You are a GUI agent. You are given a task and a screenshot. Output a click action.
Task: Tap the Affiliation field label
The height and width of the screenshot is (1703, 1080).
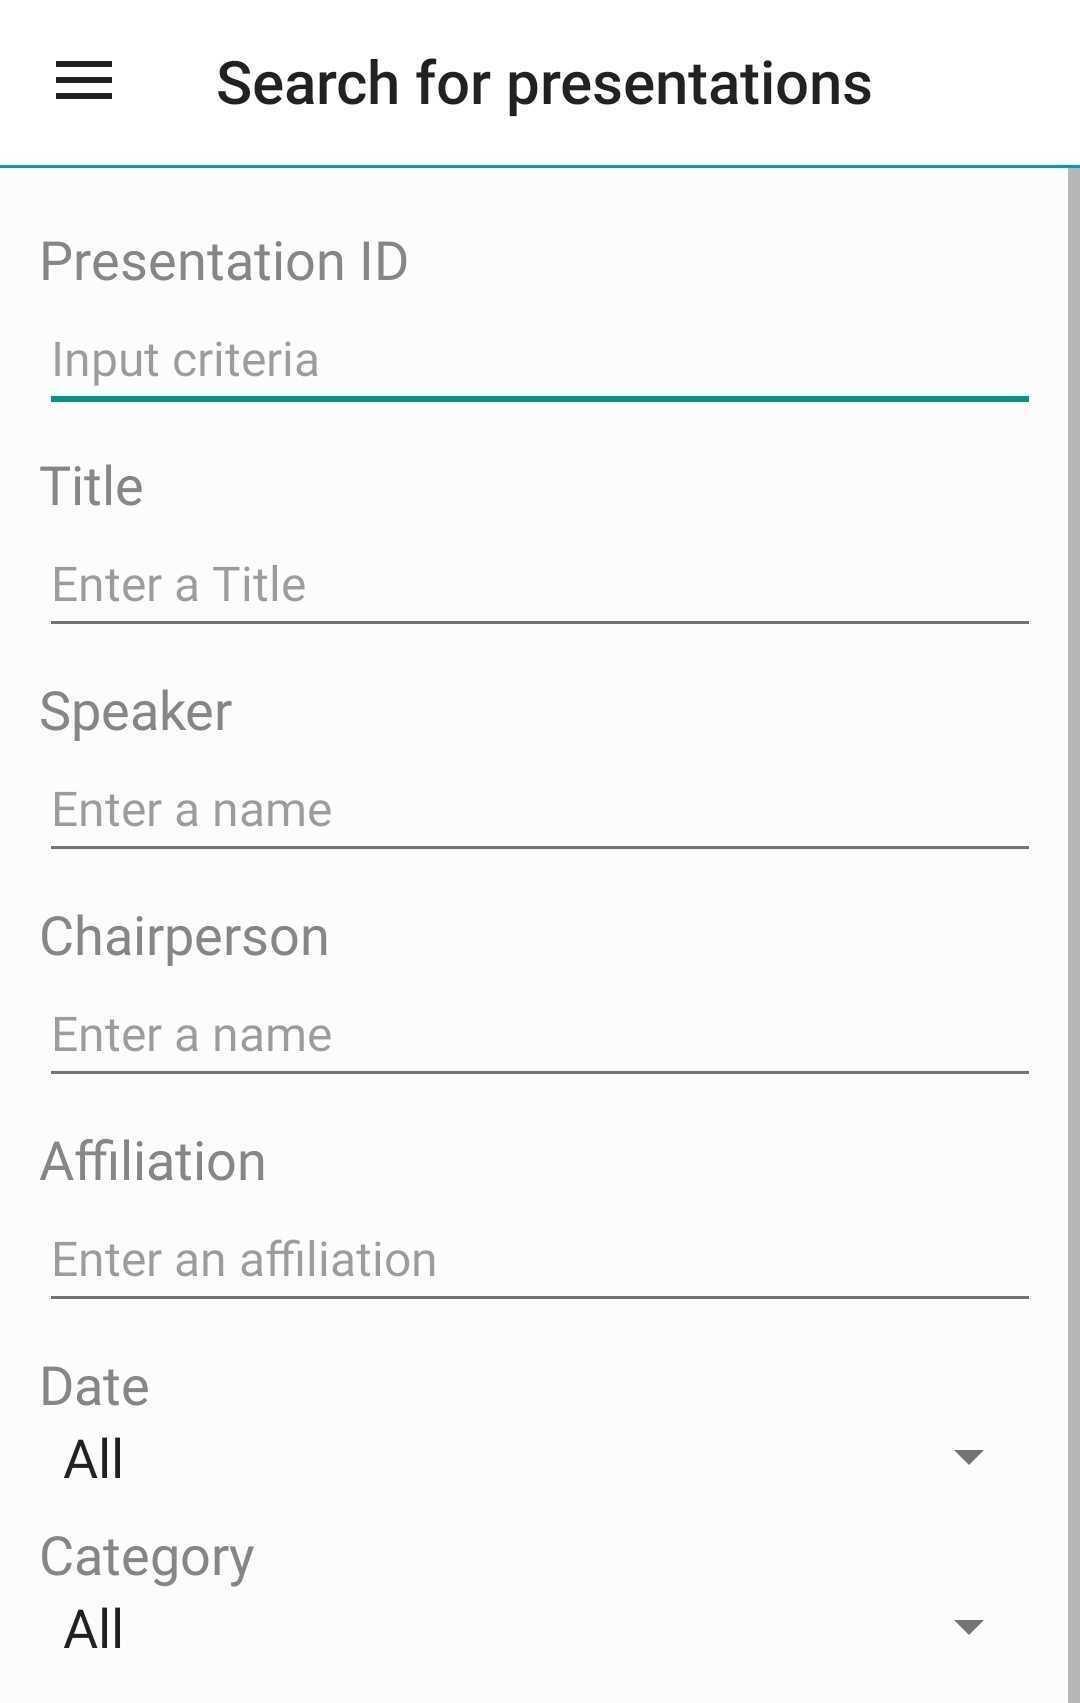click(153, 1162)
